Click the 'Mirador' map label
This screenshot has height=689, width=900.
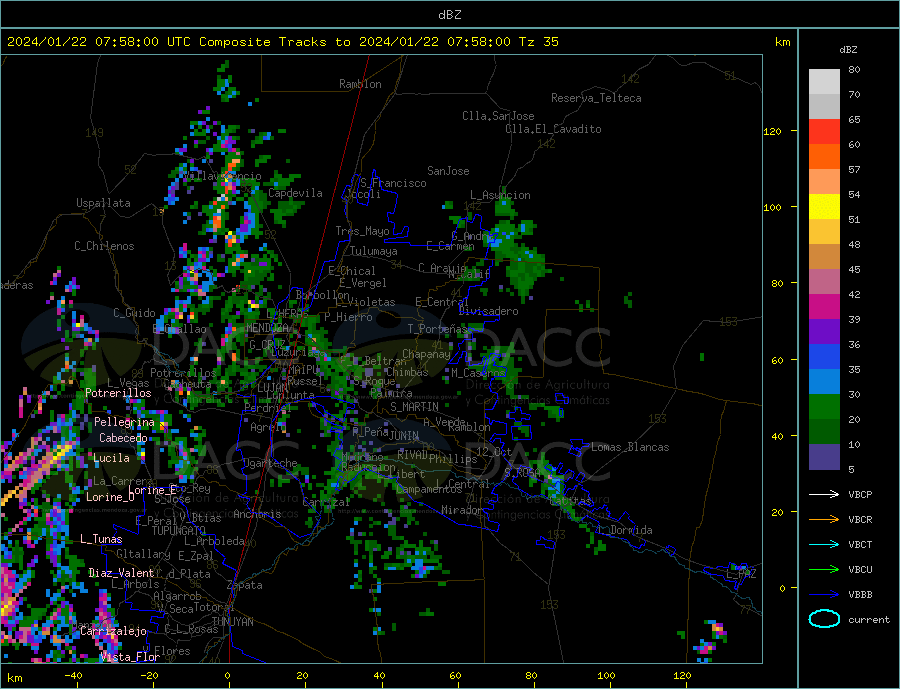461,510
